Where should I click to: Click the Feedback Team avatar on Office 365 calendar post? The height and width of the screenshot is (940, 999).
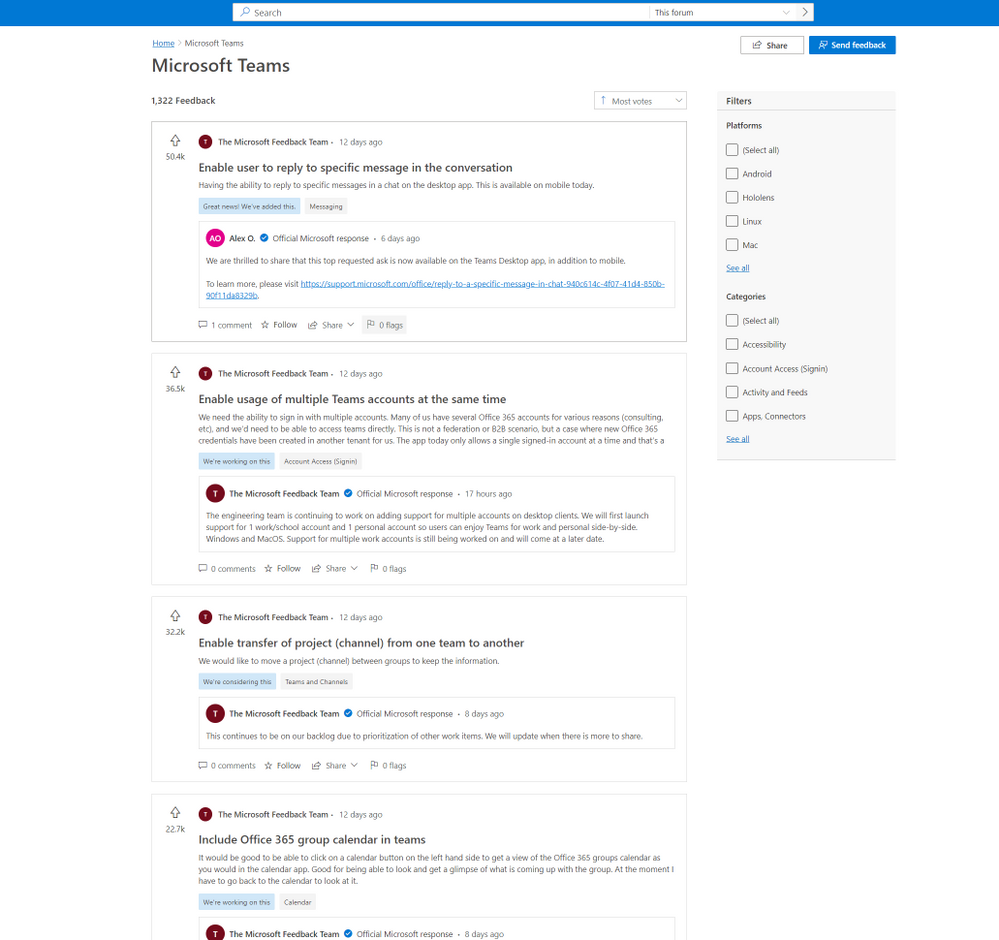coord(205,814)
